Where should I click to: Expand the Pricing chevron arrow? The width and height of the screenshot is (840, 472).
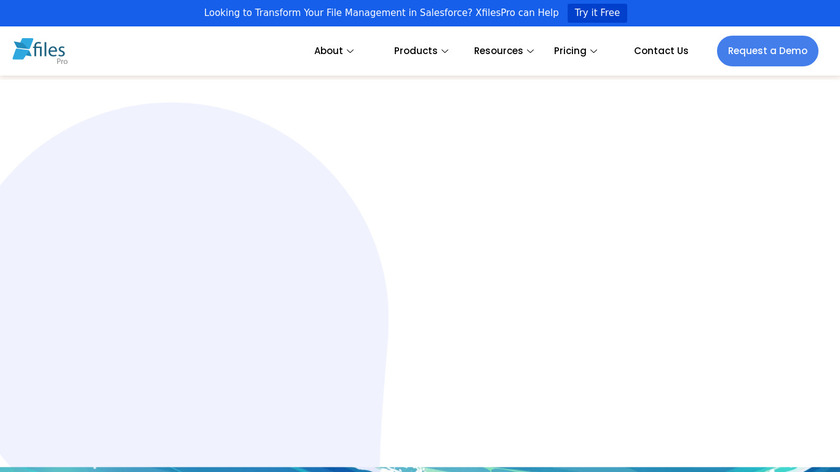[x=594, y=52]
